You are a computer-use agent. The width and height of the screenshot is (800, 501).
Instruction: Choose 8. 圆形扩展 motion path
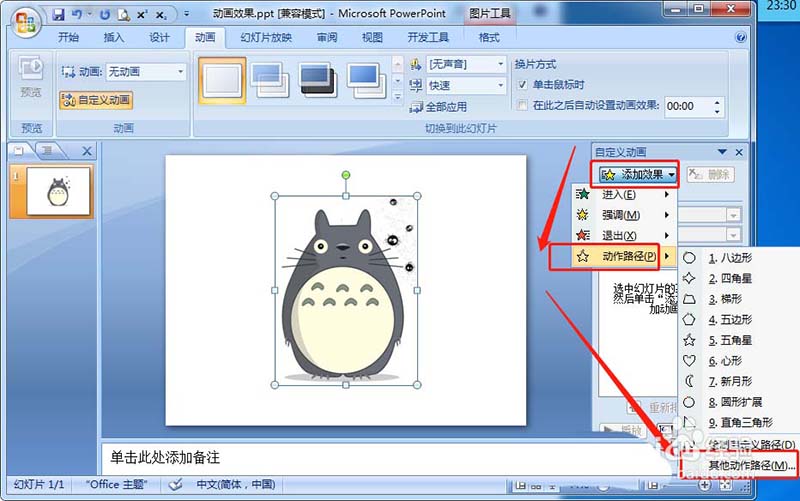(x=738, y=402)
